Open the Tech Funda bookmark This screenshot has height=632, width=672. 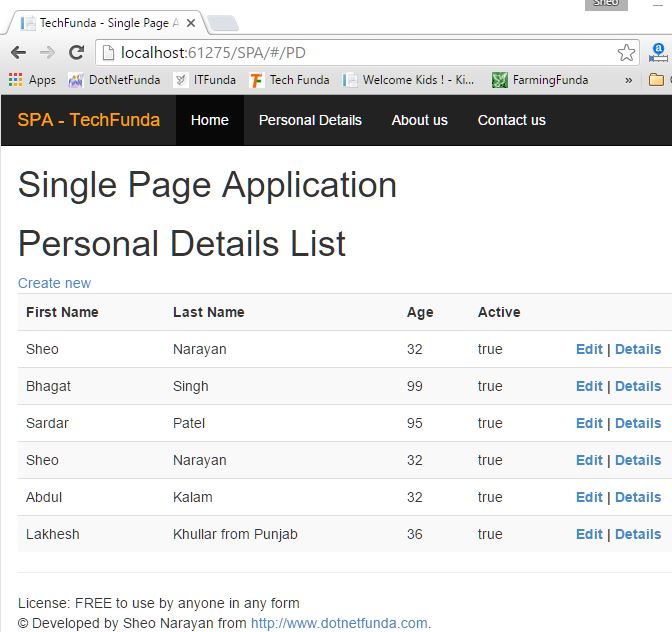290,80
